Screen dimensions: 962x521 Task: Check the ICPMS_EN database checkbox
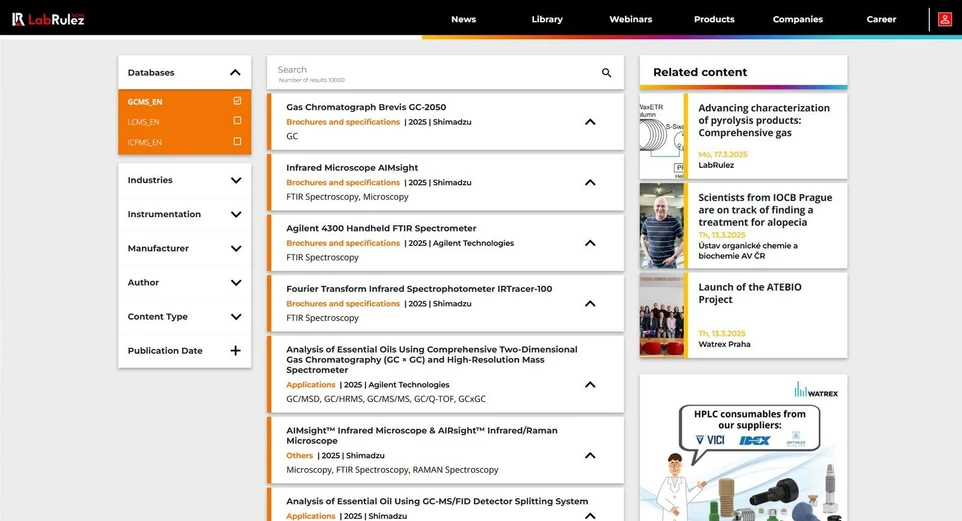tap(237, 141)
